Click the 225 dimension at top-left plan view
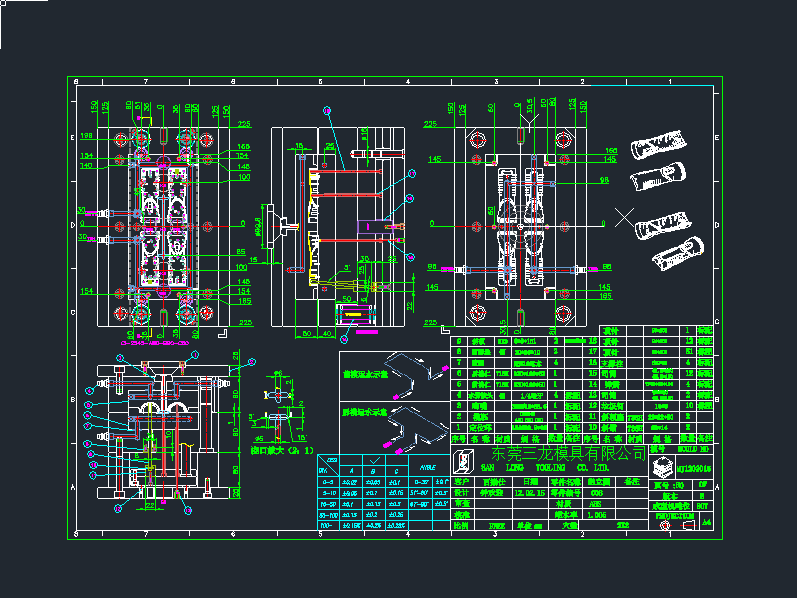This screenshot has width=797, height=598. (244, 125)
